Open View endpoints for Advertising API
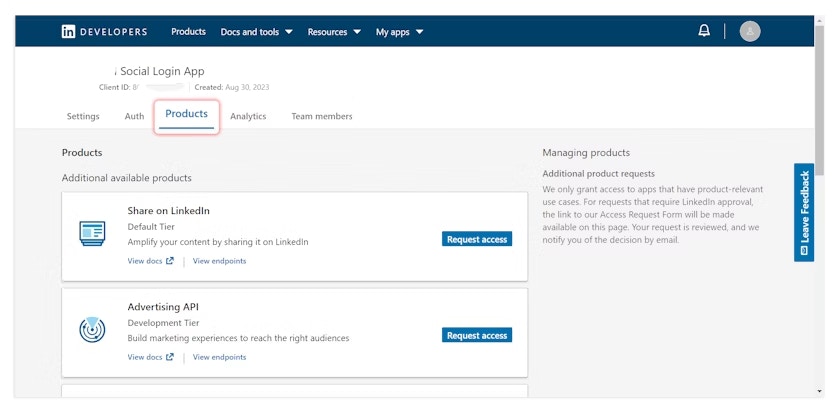The image size is (840, 412). 220,357
